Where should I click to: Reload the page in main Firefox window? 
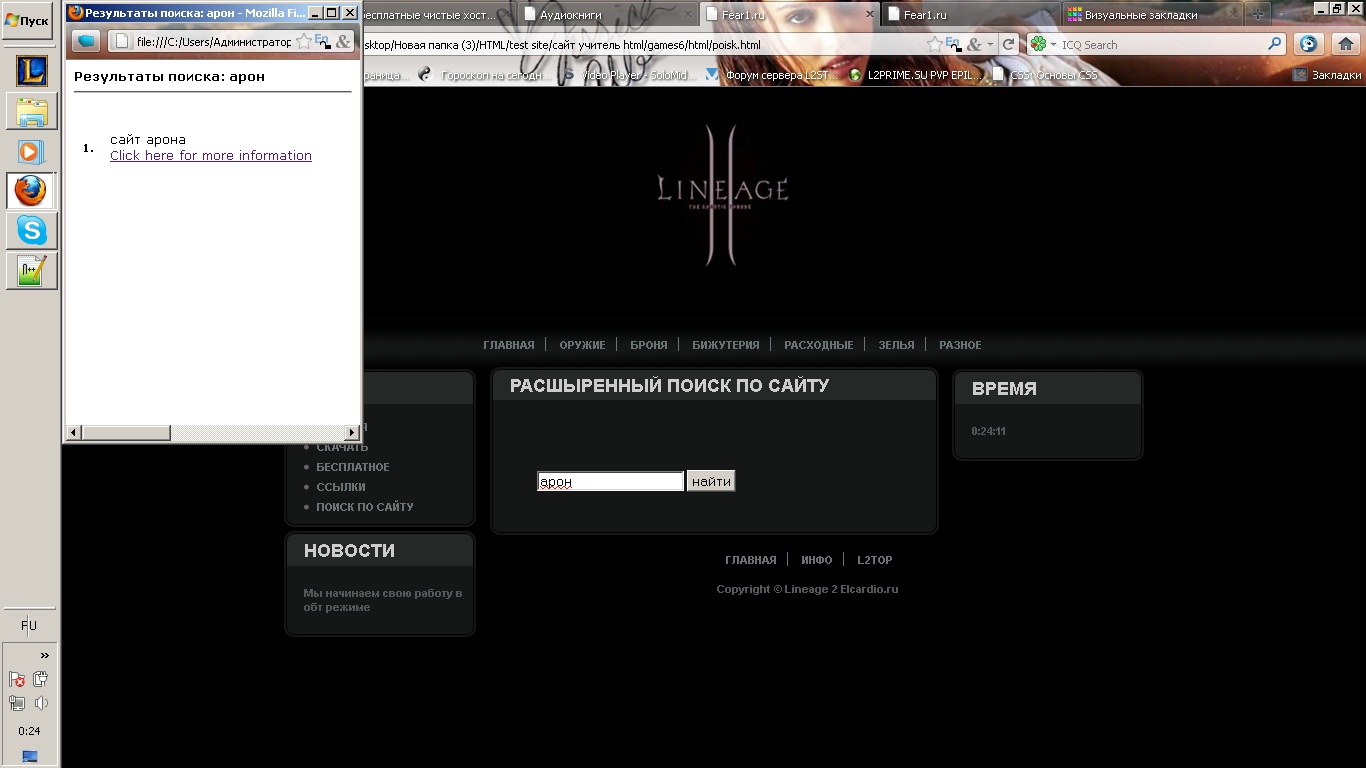[1009, 44]
